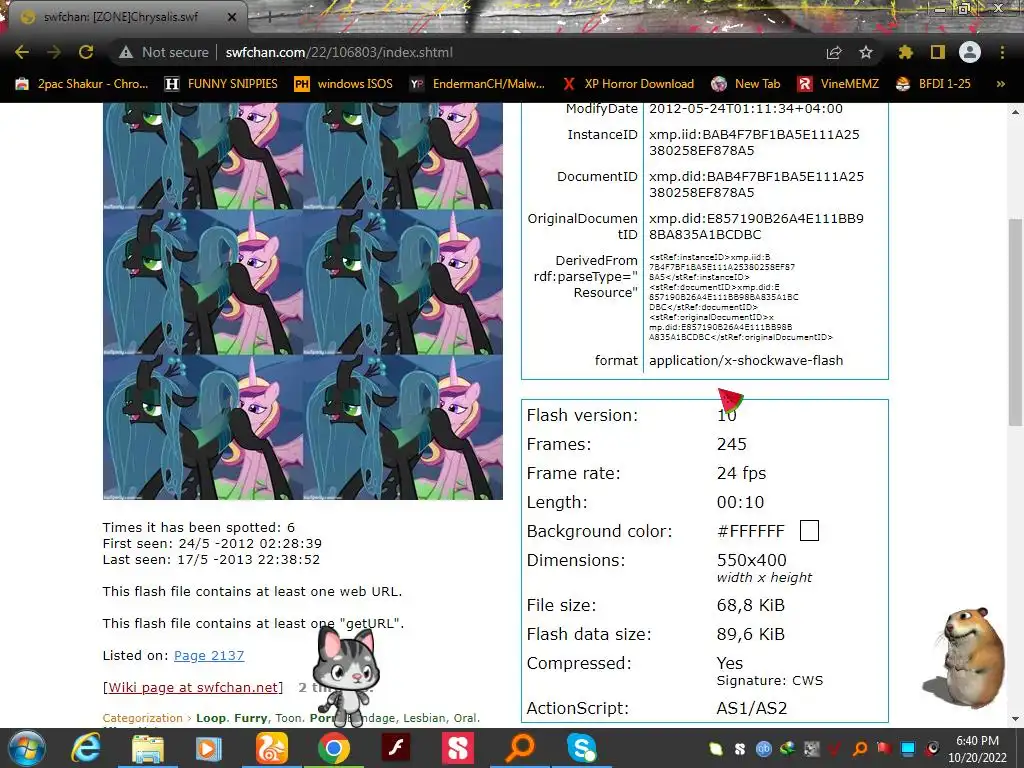The image size is (1024, 768).
Task: Open Chrome's three-dot menu
Action: (x=1002, y=52)
